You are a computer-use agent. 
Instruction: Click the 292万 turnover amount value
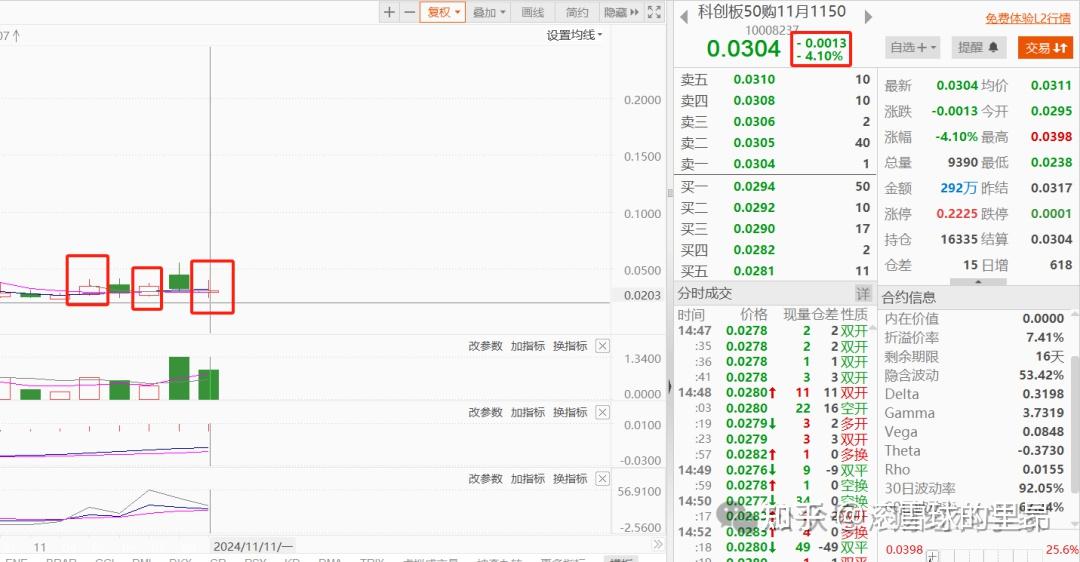click(959, 188)
